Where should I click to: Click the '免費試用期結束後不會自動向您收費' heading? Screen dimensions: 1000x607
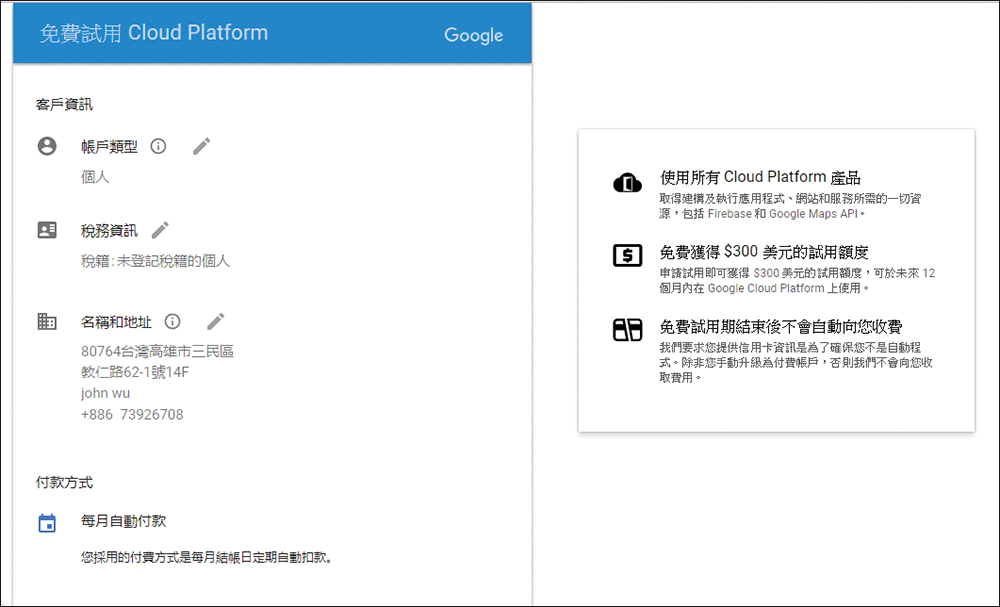point(781,327)
